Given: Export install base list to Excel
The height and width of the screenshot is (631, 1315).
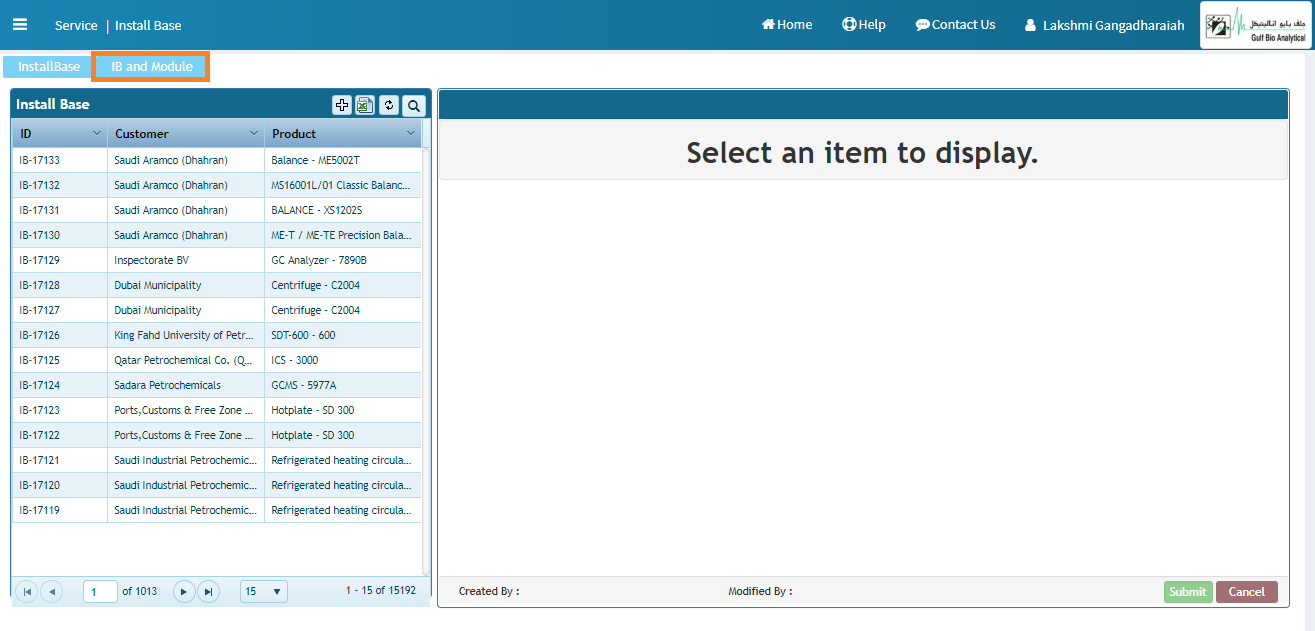Looking at the screenshot, I should tap(365, 105).
